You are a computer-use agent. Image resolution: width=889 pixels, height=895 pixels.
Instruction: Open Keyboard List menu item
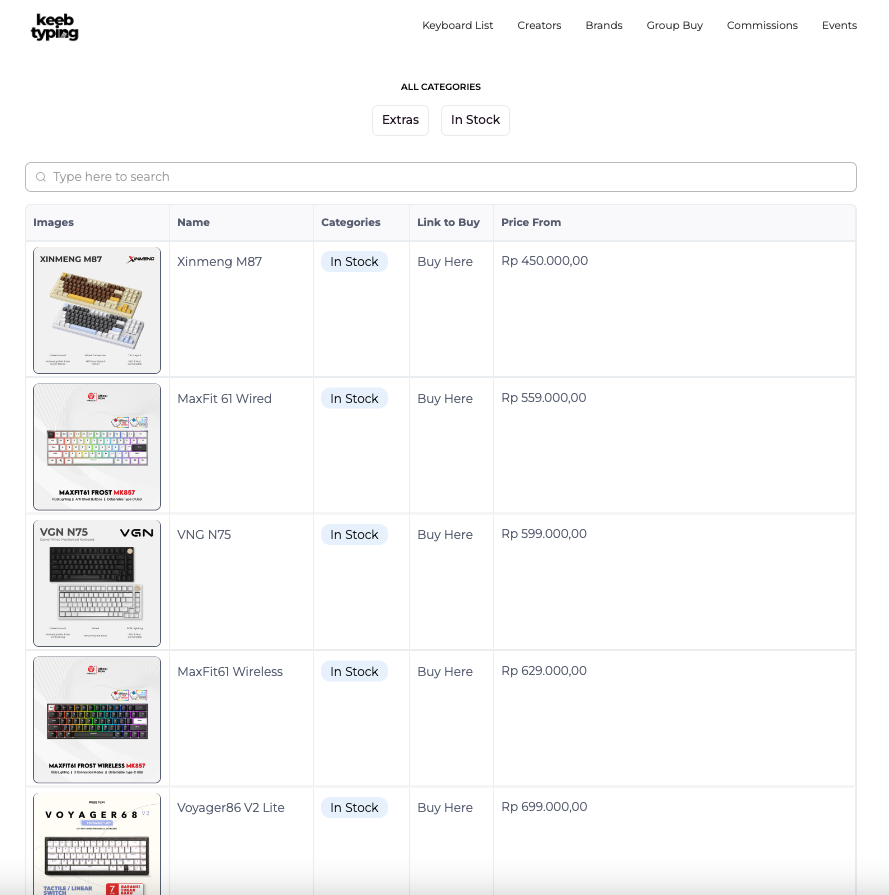[x=457, y=25]
